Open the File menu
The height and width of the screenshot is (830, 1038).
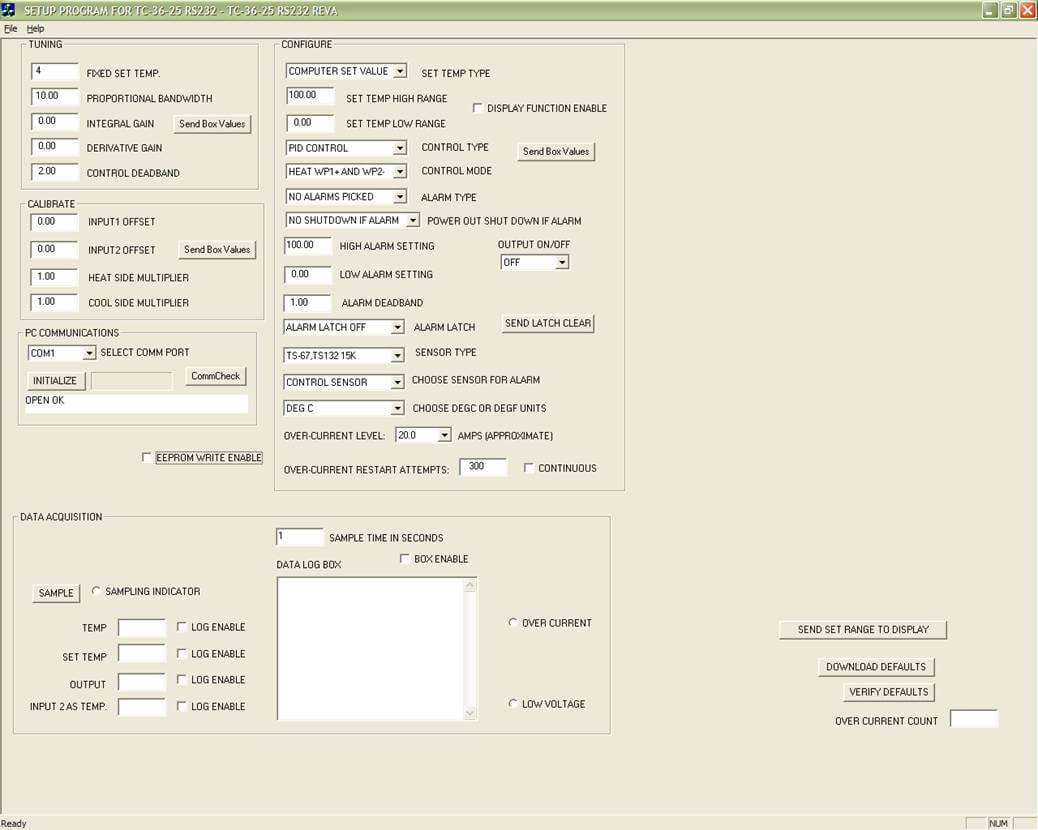[x=11, y=28]
